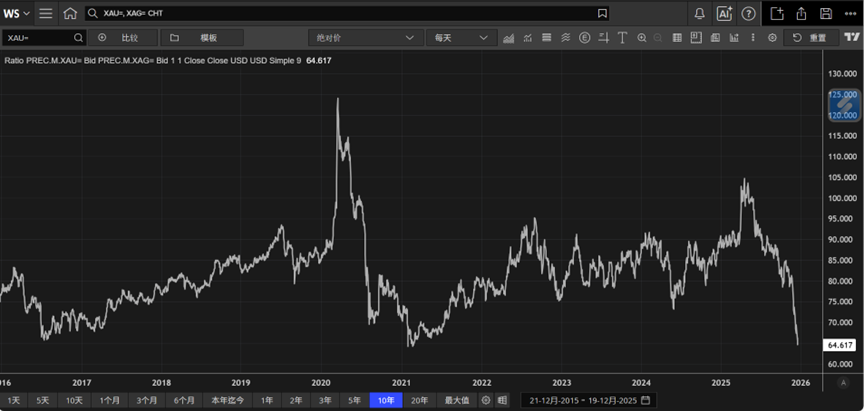Select the 5年 time range

click(354, 401)
